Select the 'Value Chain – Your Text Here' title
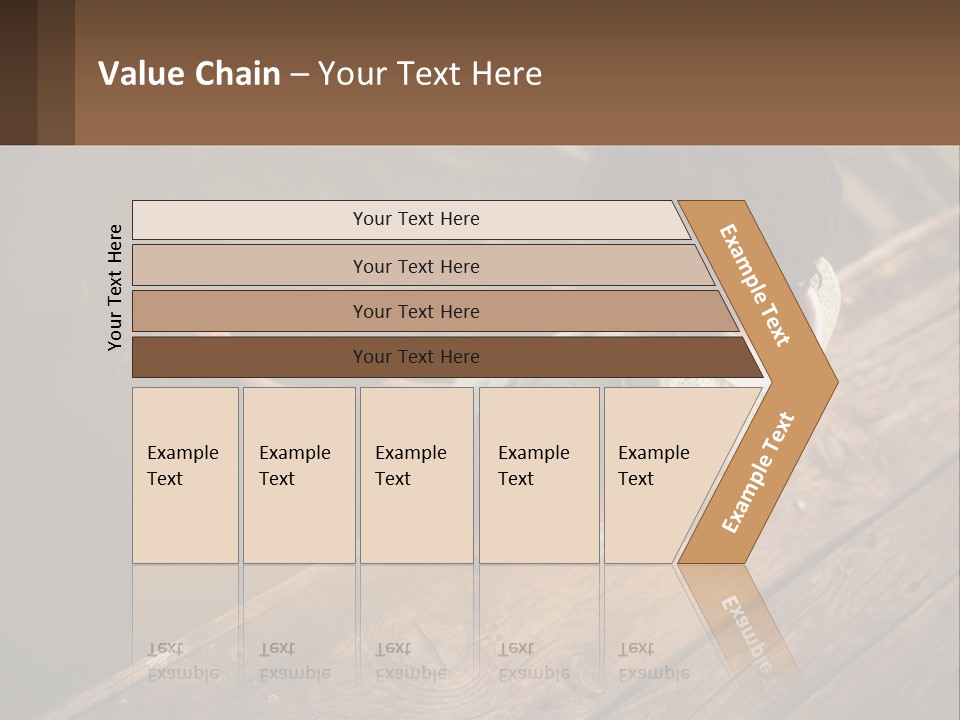 coord(320,73)
